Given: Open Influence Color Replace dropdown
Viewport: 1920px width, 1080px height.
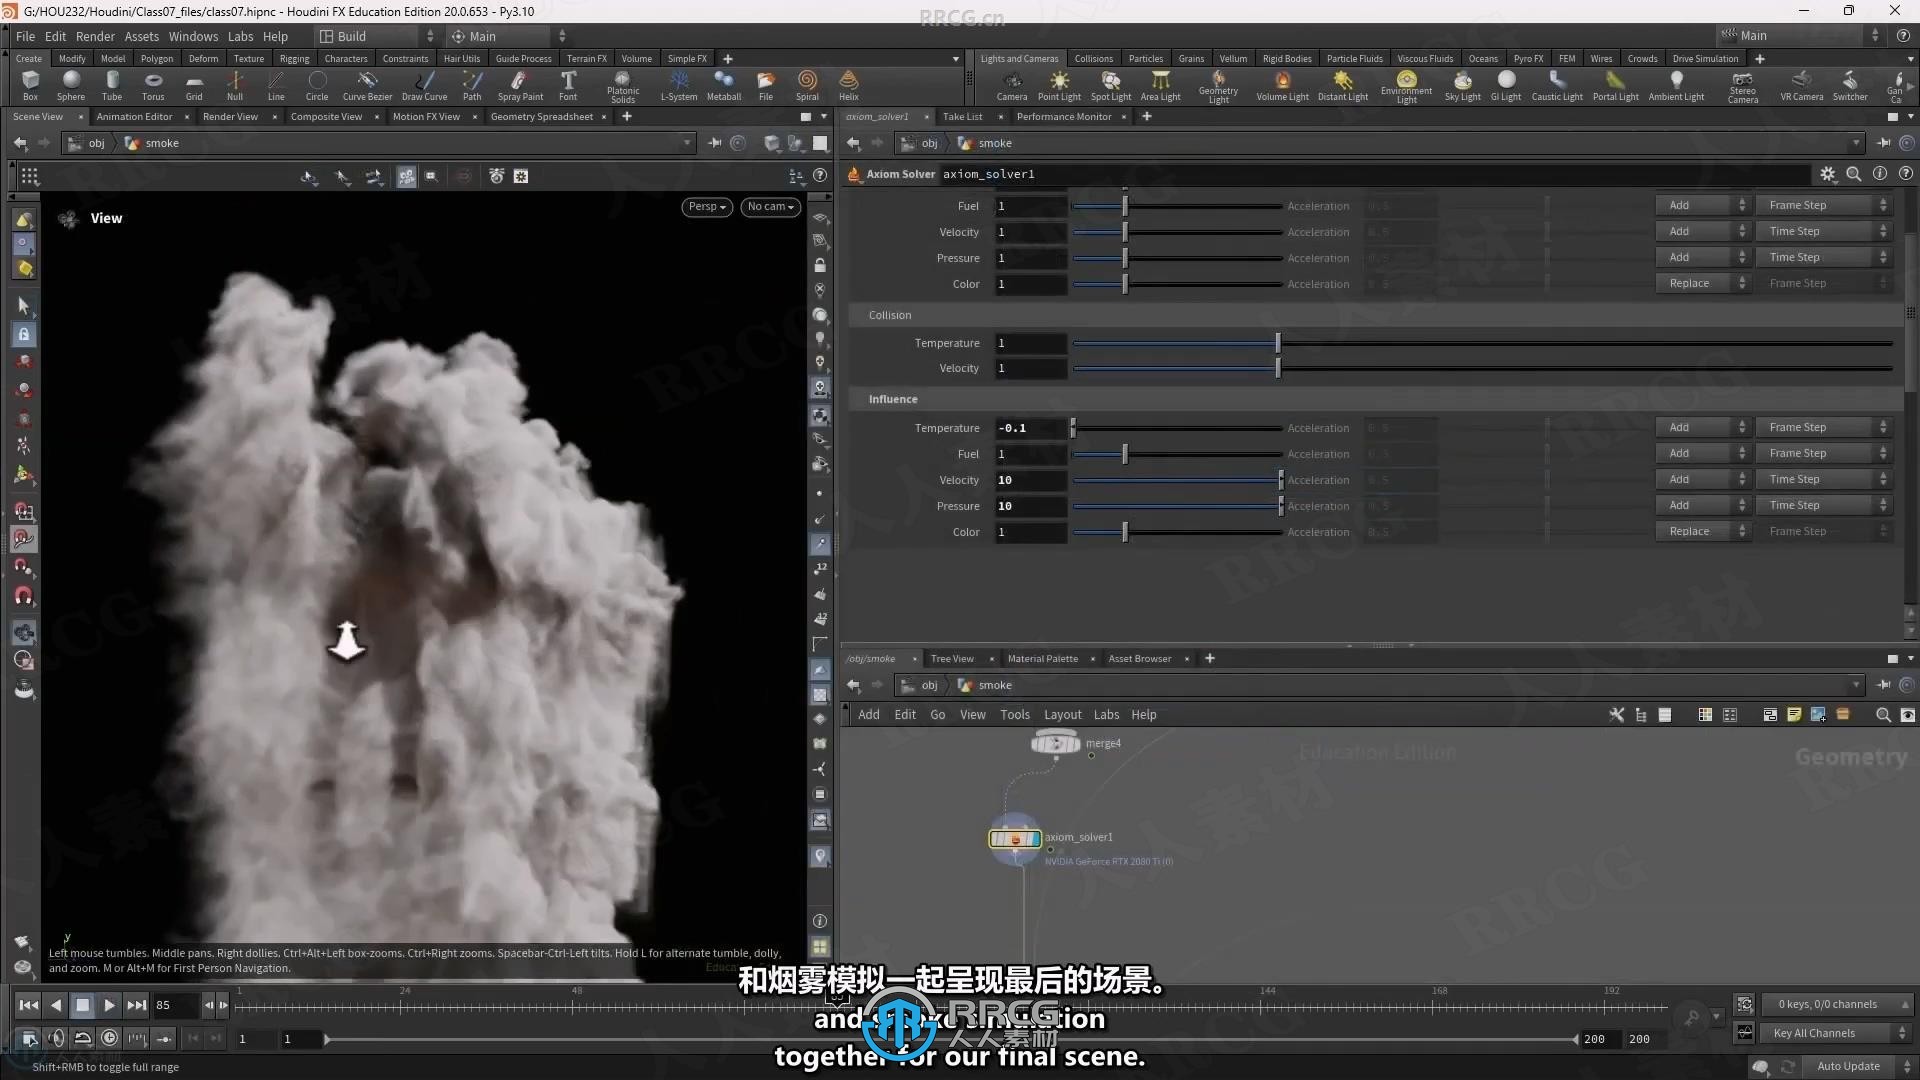Looking at the screenshot, I should coord(1702,532).
